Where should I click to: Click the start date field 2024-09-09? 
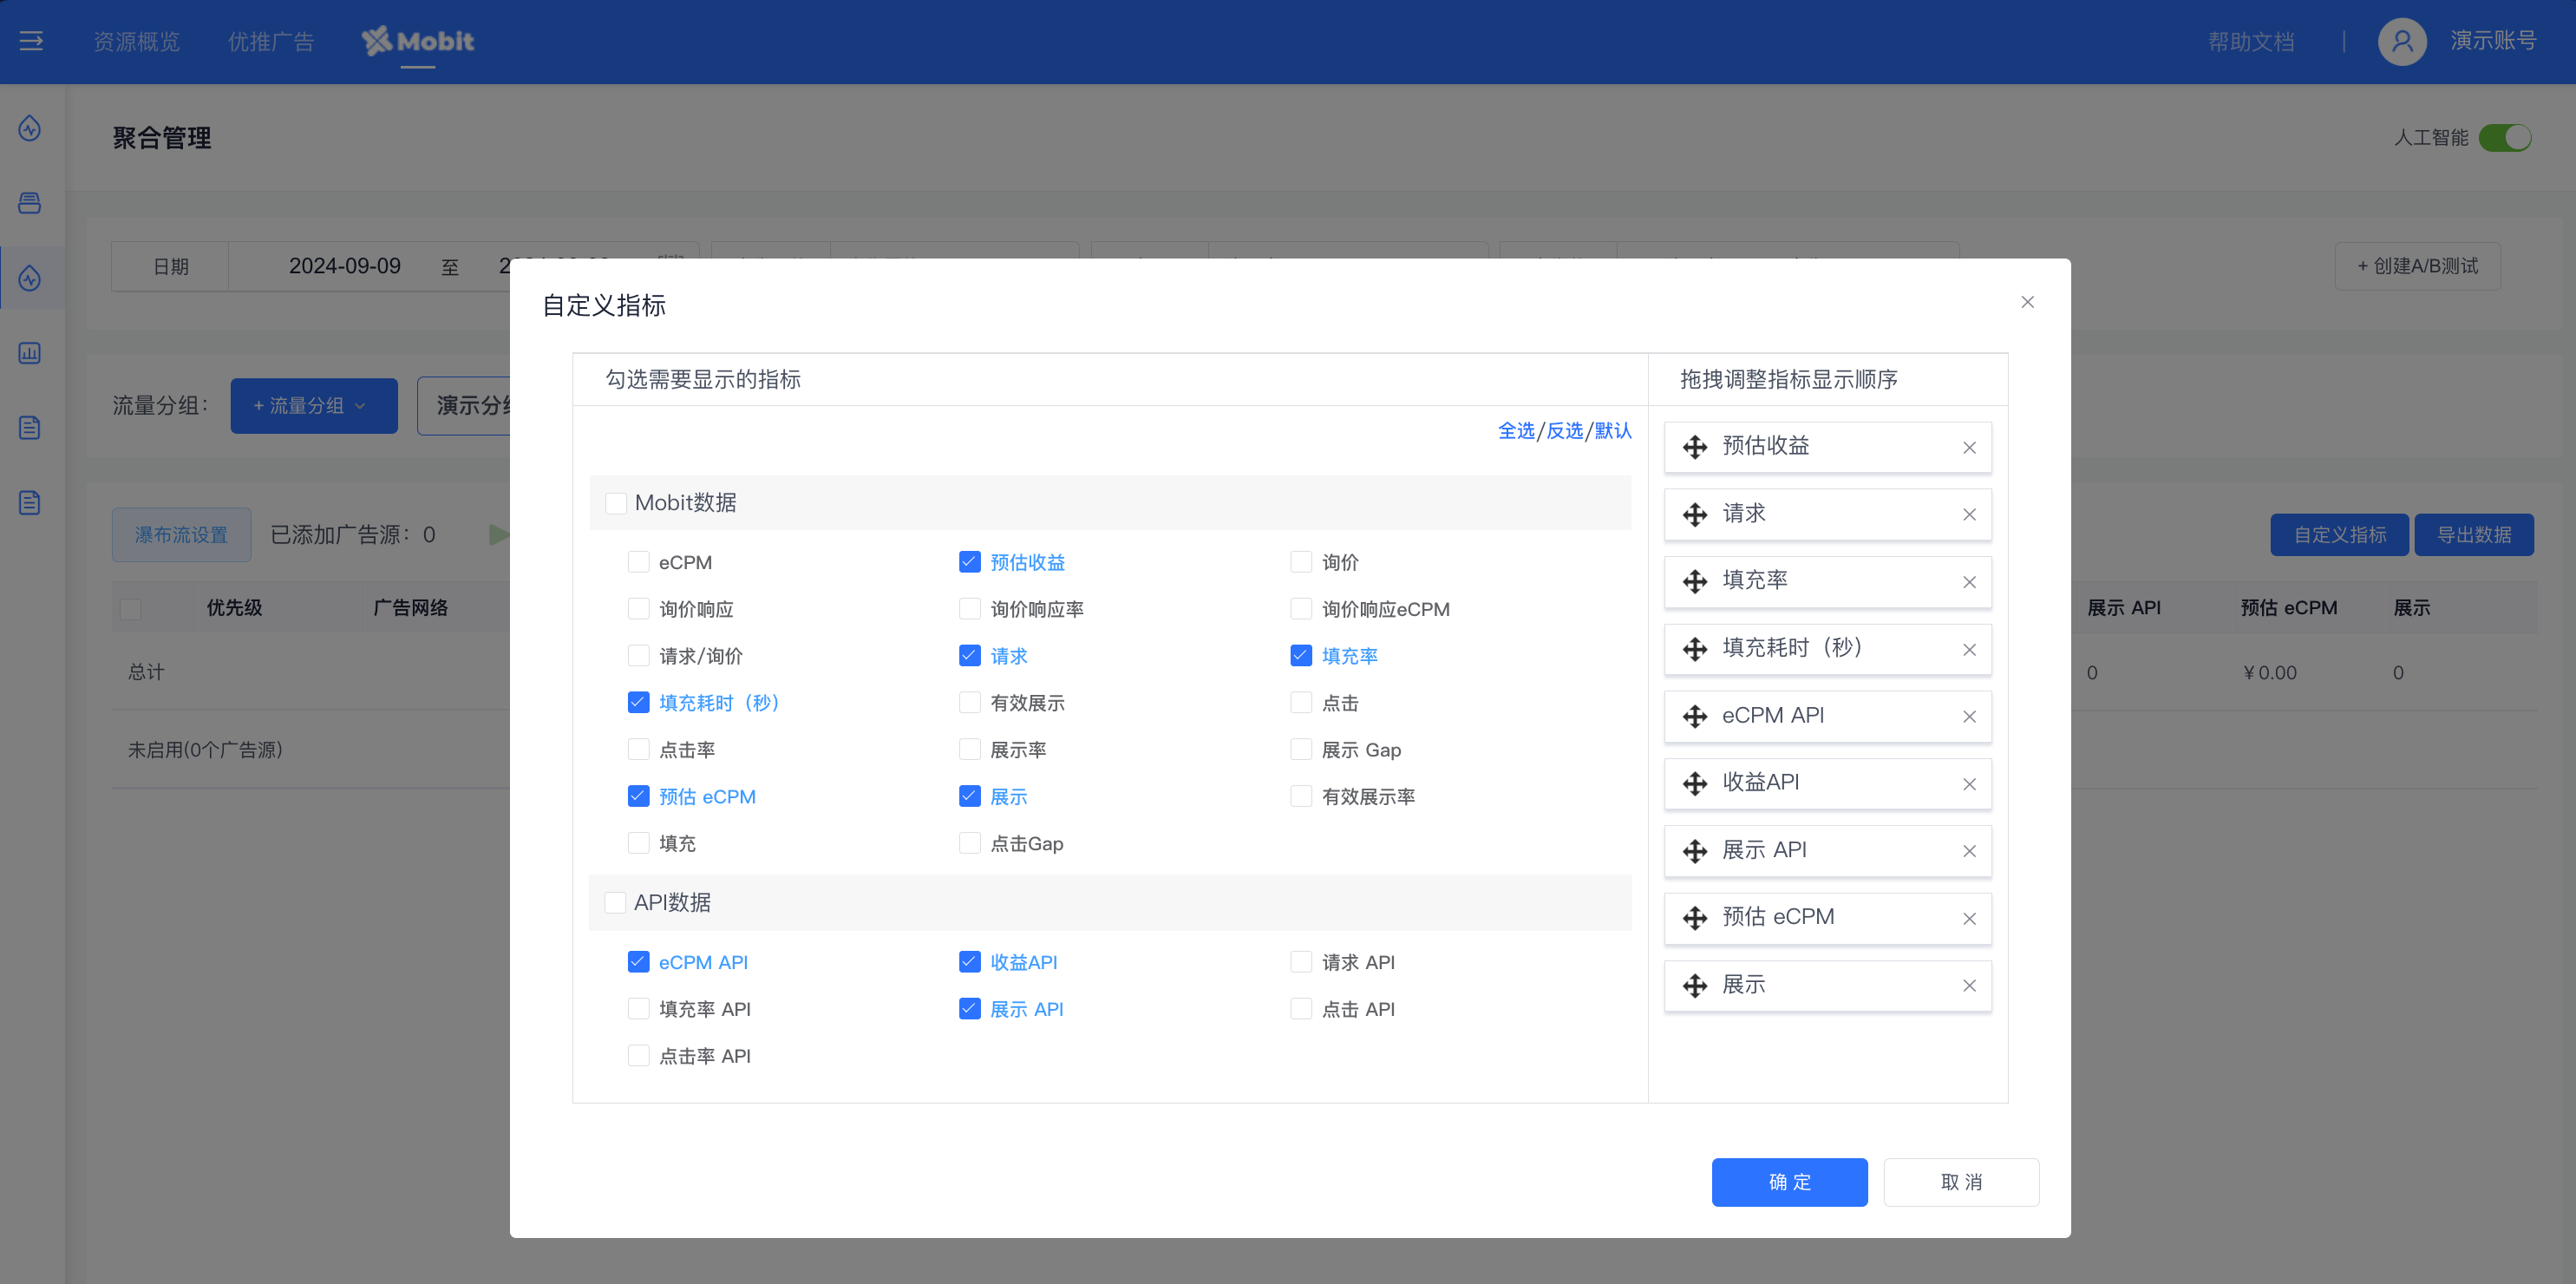[345, 266]
